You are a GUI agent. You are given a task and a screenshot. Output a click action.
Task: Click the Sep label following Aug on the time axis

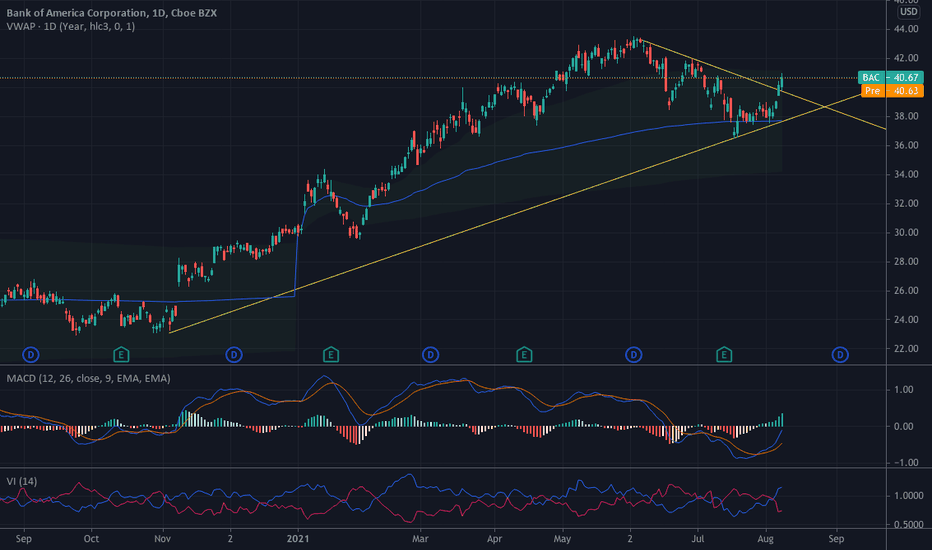(x=836, y=539)
